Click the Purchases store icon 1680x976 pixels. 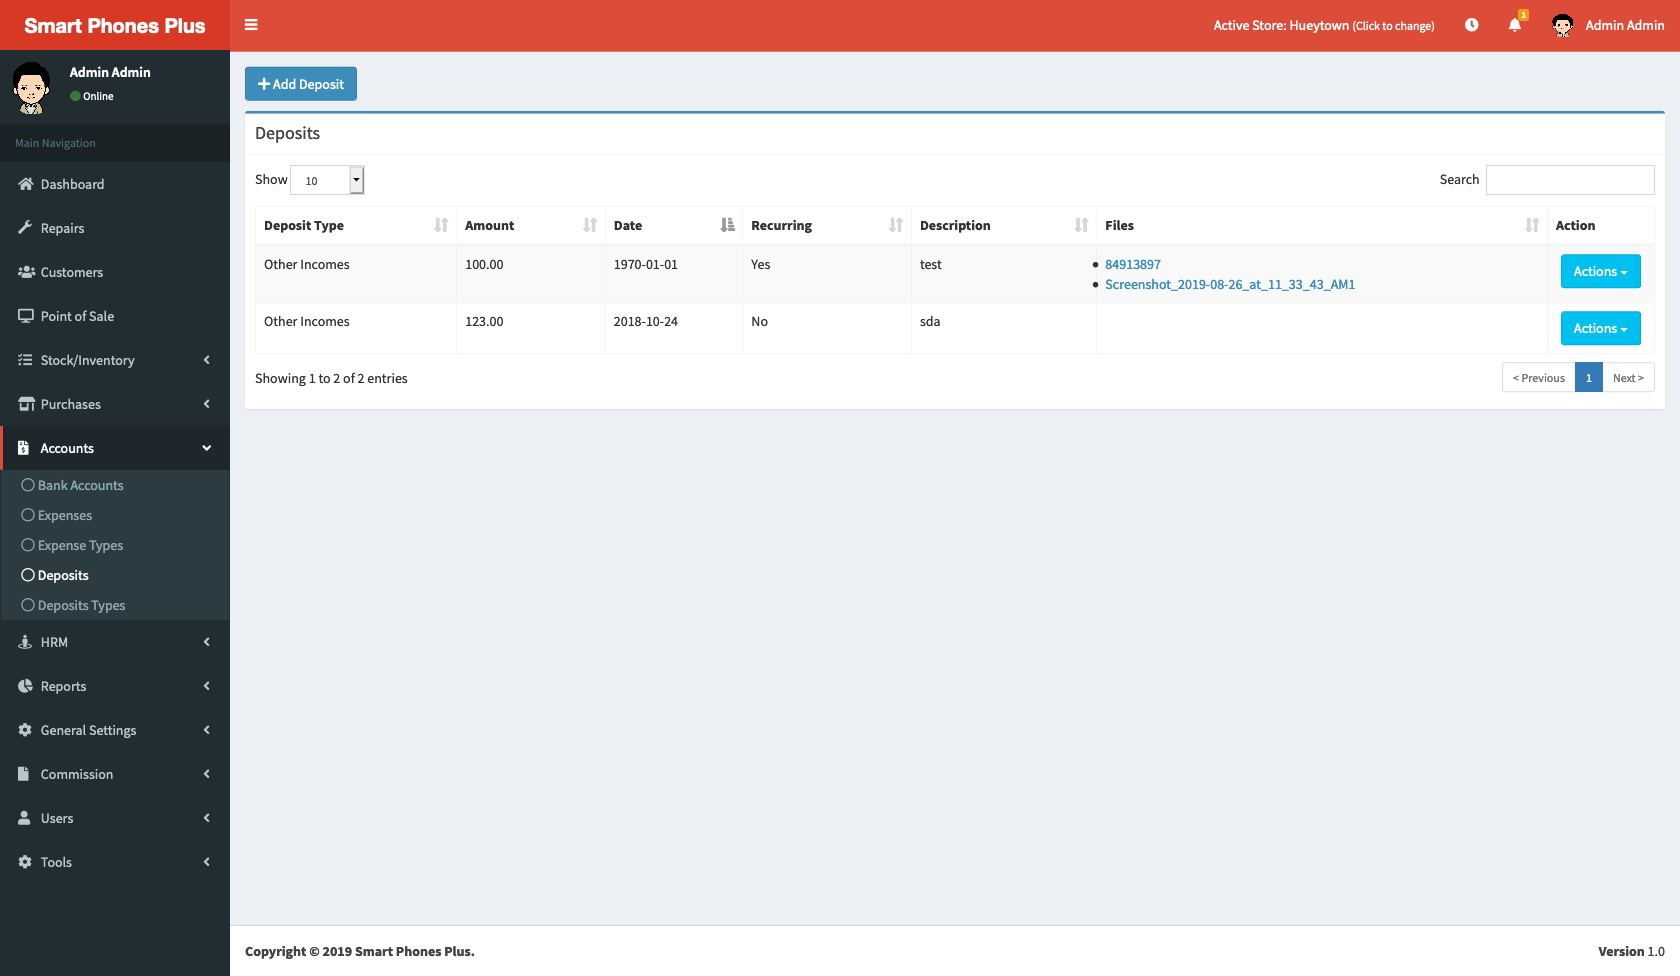tap(26, 404)
